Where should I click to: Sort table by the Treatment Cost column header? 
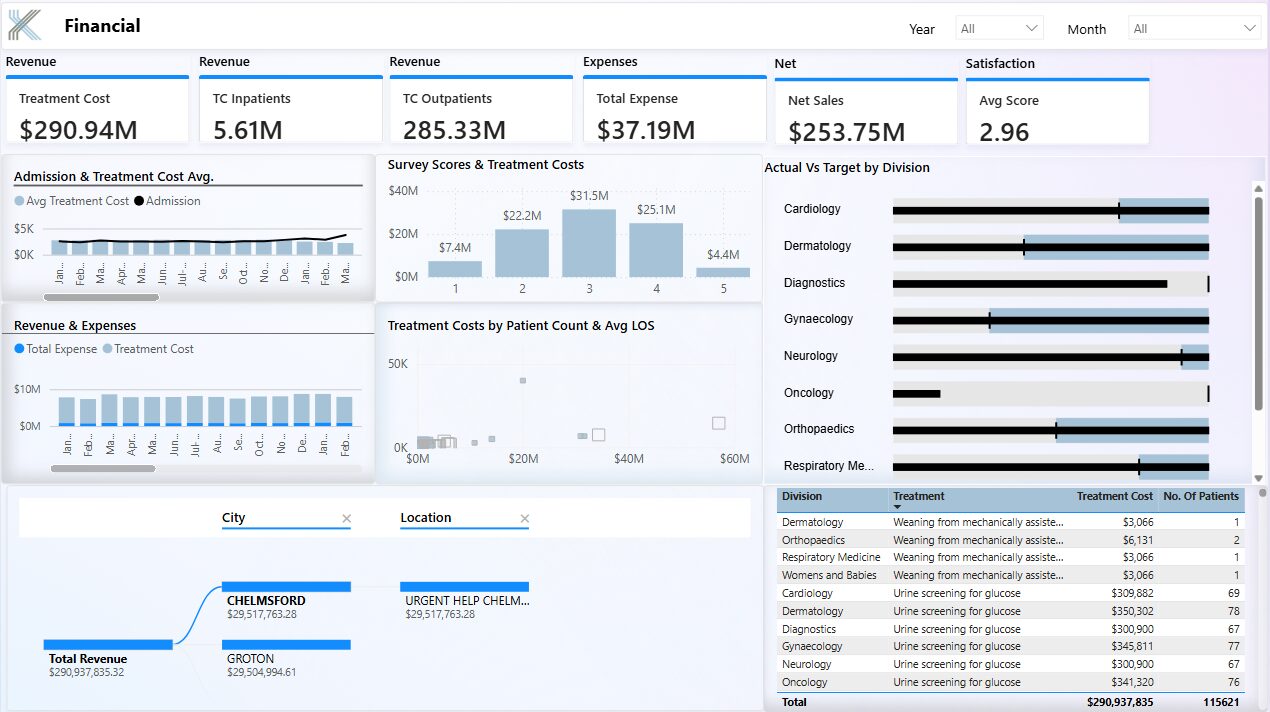click(x=1114, y=496)
